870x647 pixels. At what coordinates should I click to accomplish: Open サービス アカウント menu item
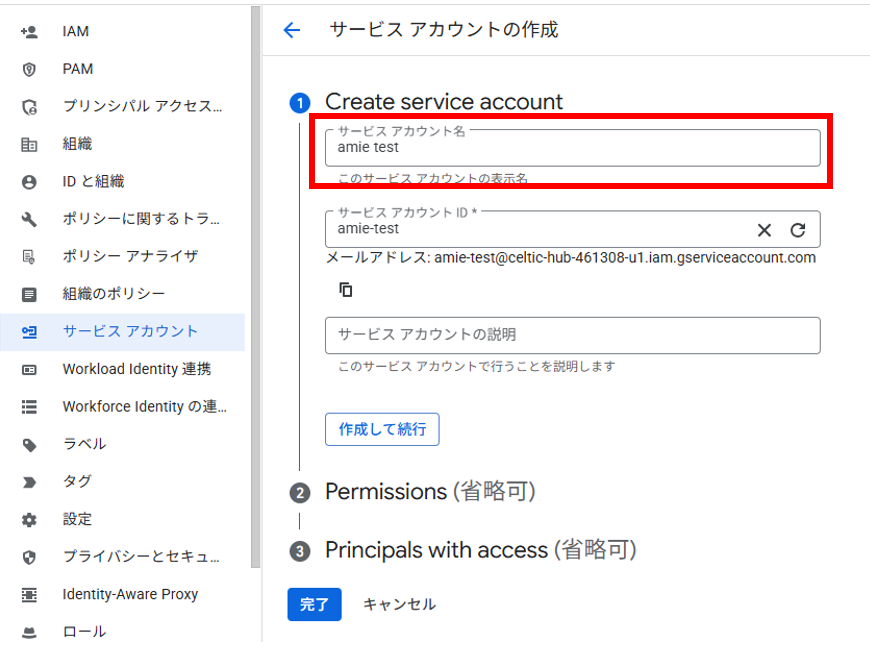[130, 331]
